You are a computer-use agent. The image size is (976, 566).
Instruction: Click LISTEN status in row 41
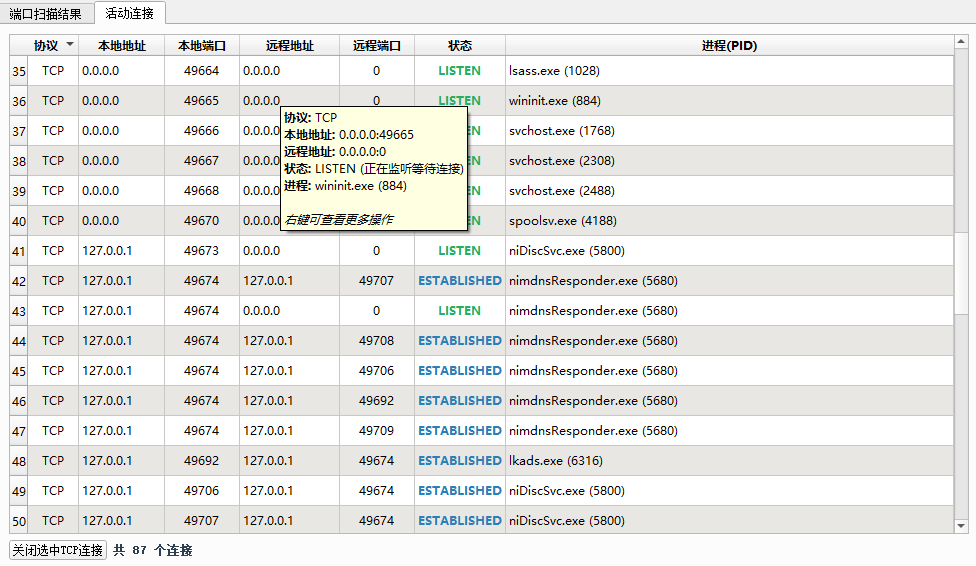pyautogui.click(x=460, y=251)
